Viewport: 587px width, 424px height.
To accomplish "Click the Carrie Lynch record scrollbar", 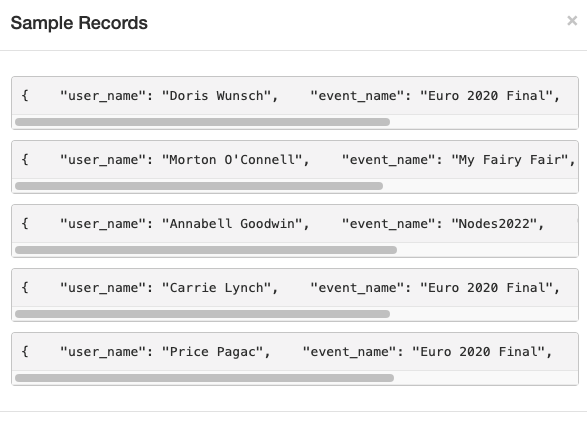I will click(x=203, y=314).
